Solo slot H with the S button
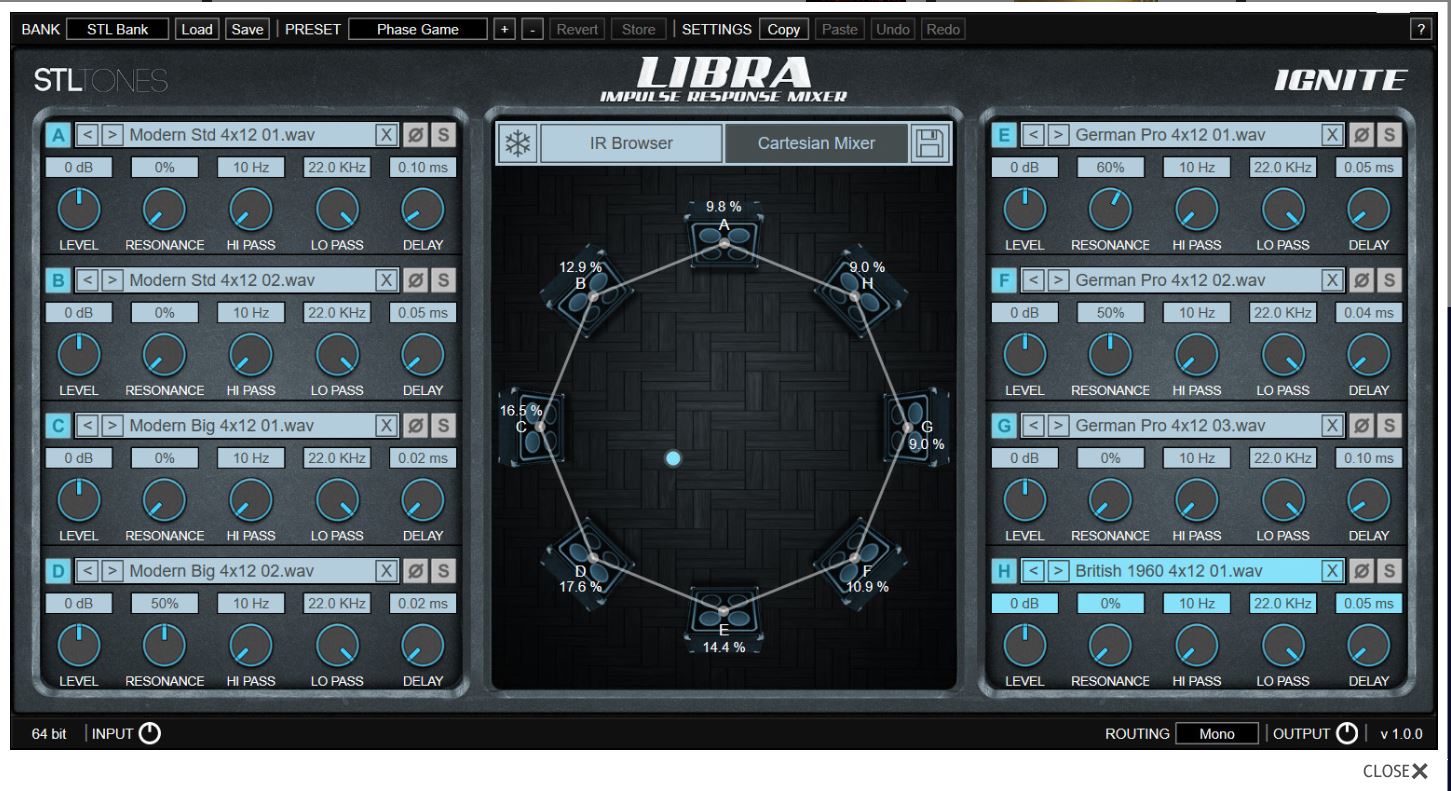This screenshot has height=791, width=1451. point(1390,571)
